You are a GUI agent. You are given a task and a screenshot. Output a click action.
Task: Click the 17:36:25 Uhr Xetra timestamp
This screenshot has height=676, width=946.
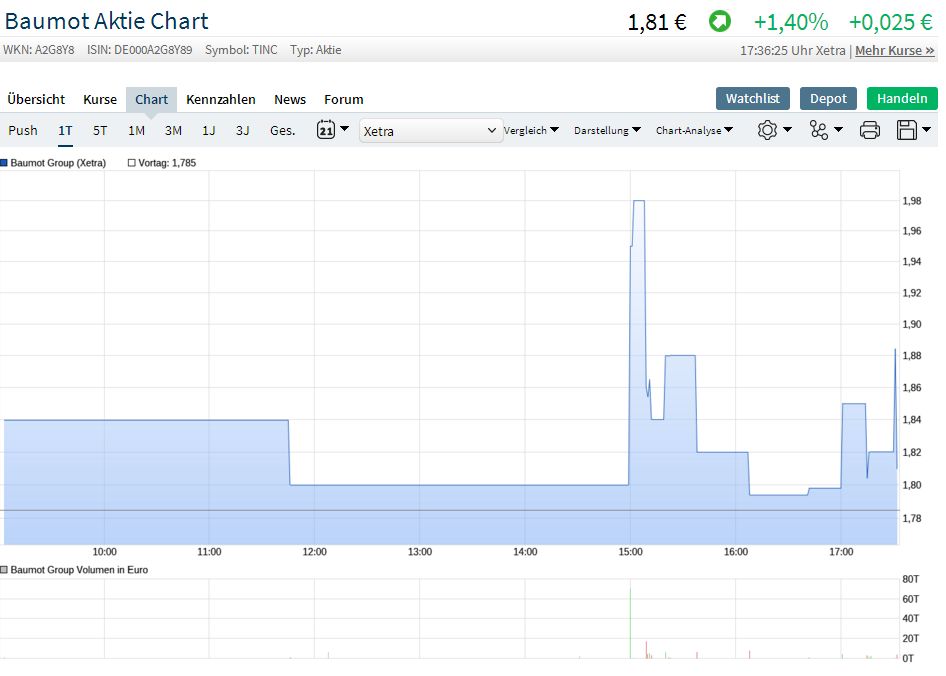tap(793, 51)
